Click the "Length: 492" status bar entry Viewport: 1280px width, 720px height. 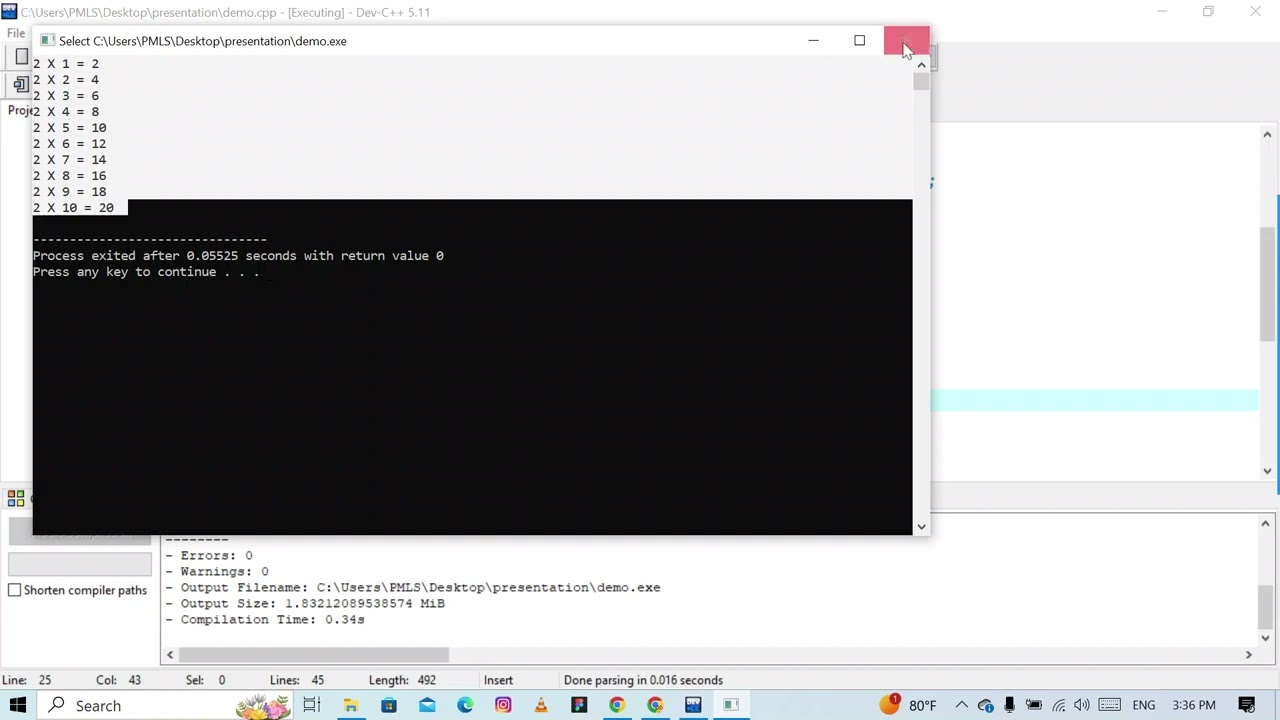click(x=402, y=680)
